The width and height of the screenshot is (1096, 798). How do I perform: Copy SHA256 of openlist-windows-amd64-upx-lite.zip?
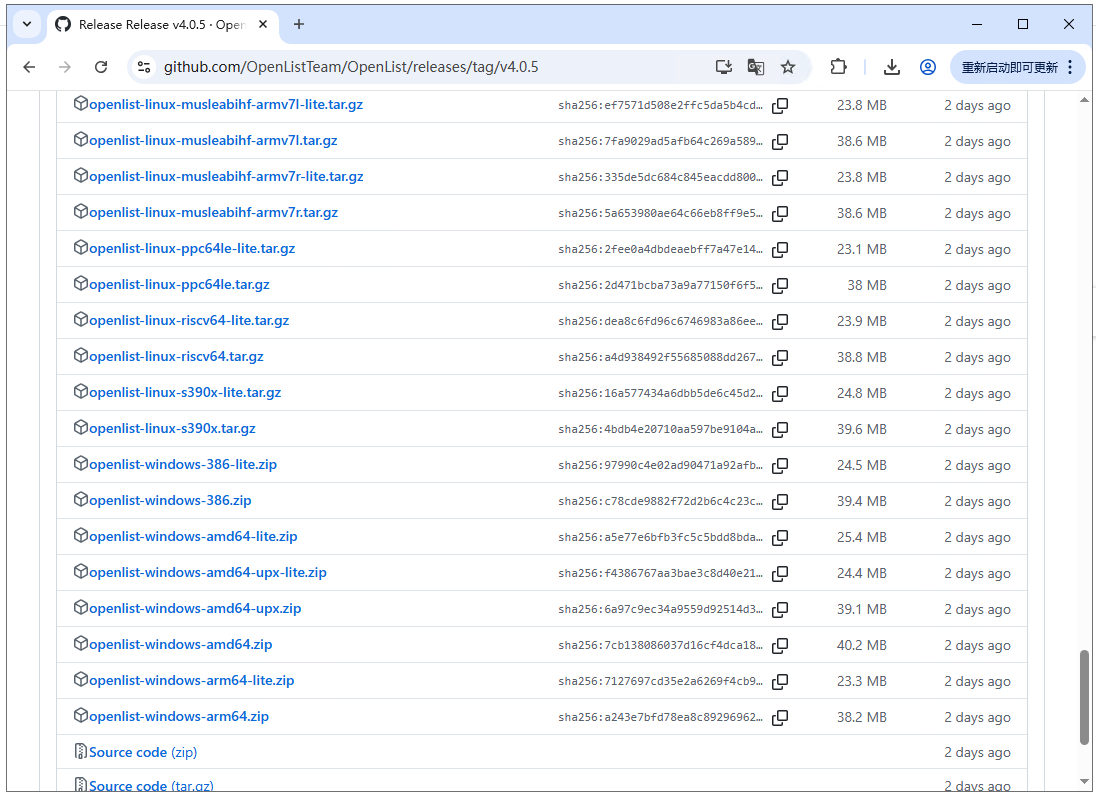point(780,573)
